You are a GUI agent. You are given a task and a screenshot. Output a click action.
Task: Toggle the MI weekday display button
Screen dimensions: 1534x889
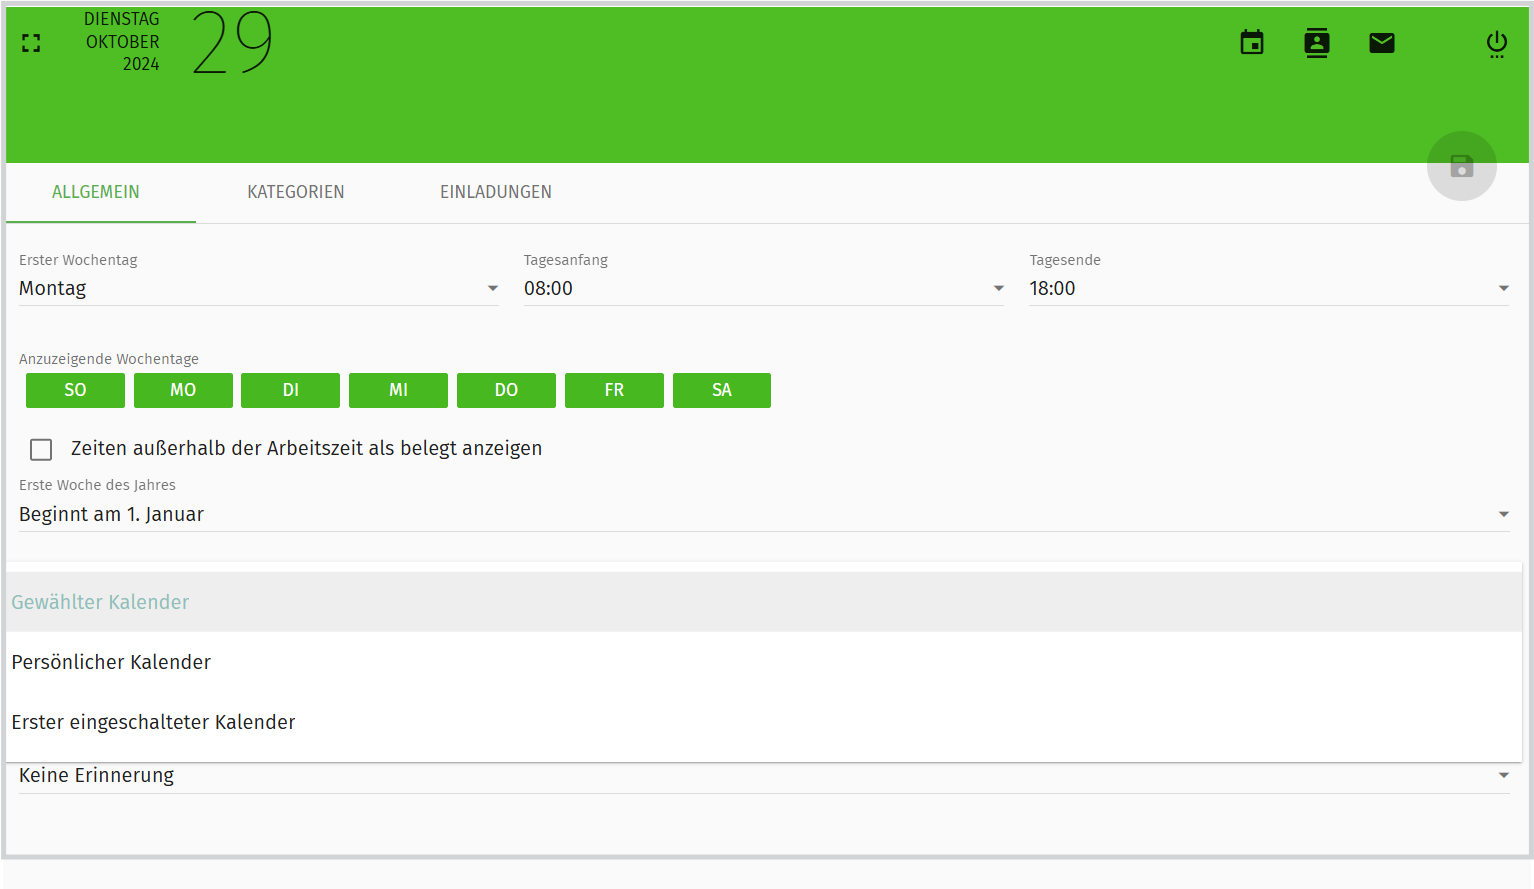click(398, 390)
